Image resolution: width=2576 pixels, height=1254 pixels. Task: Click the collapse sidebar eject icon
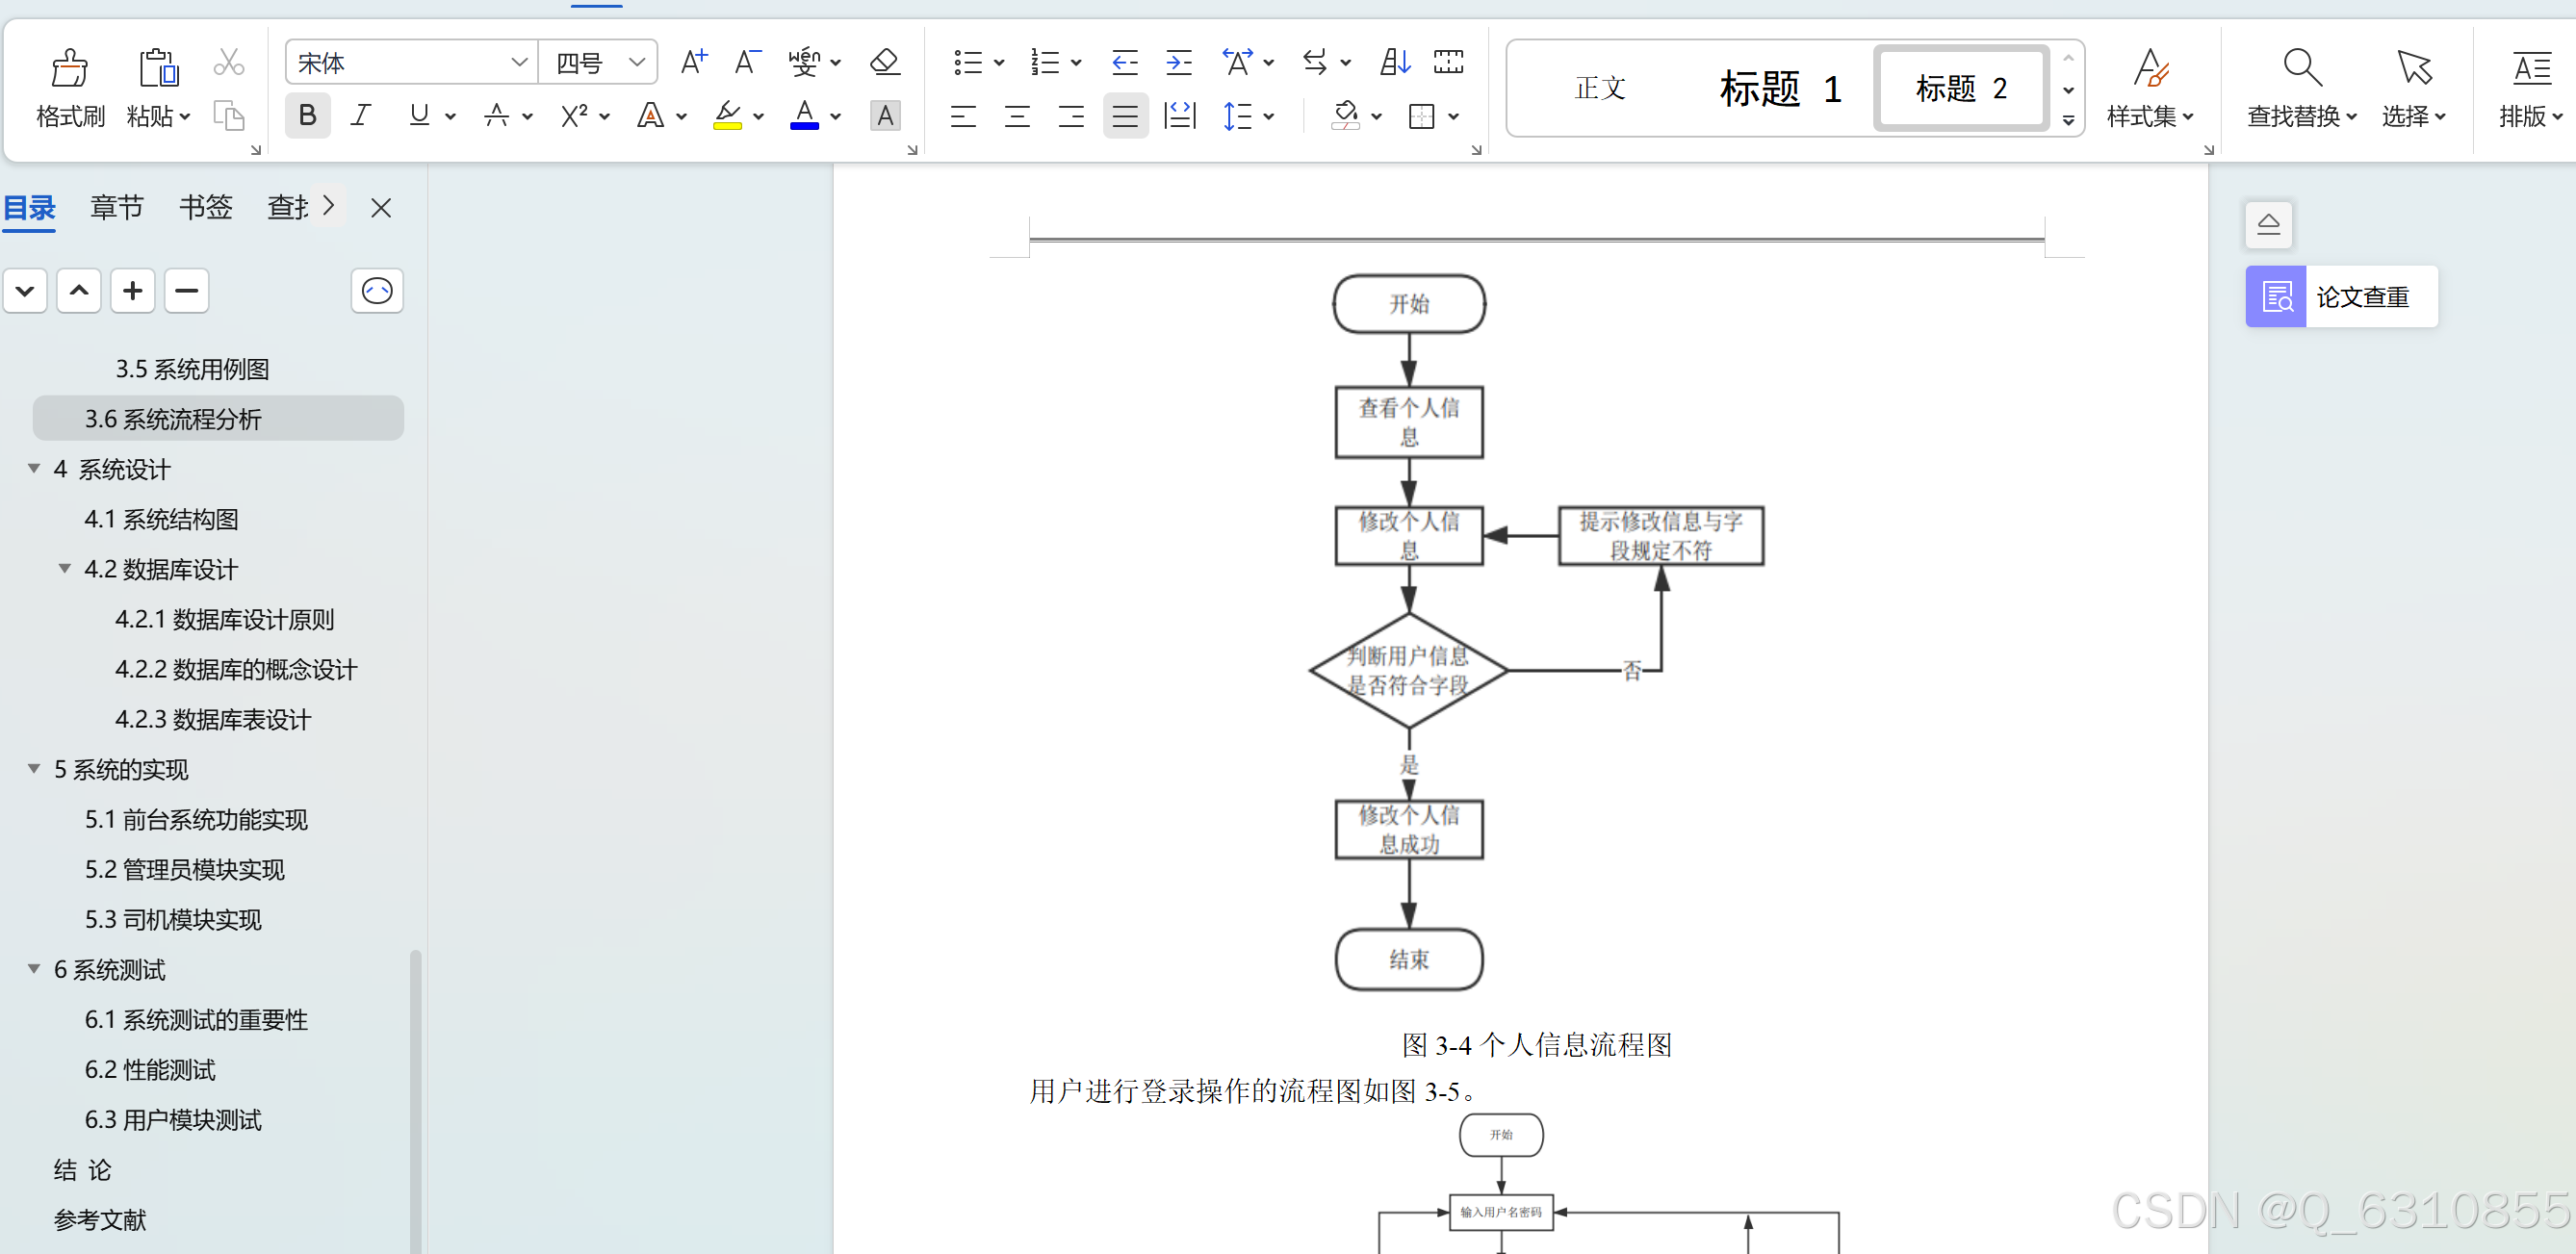2268,224
